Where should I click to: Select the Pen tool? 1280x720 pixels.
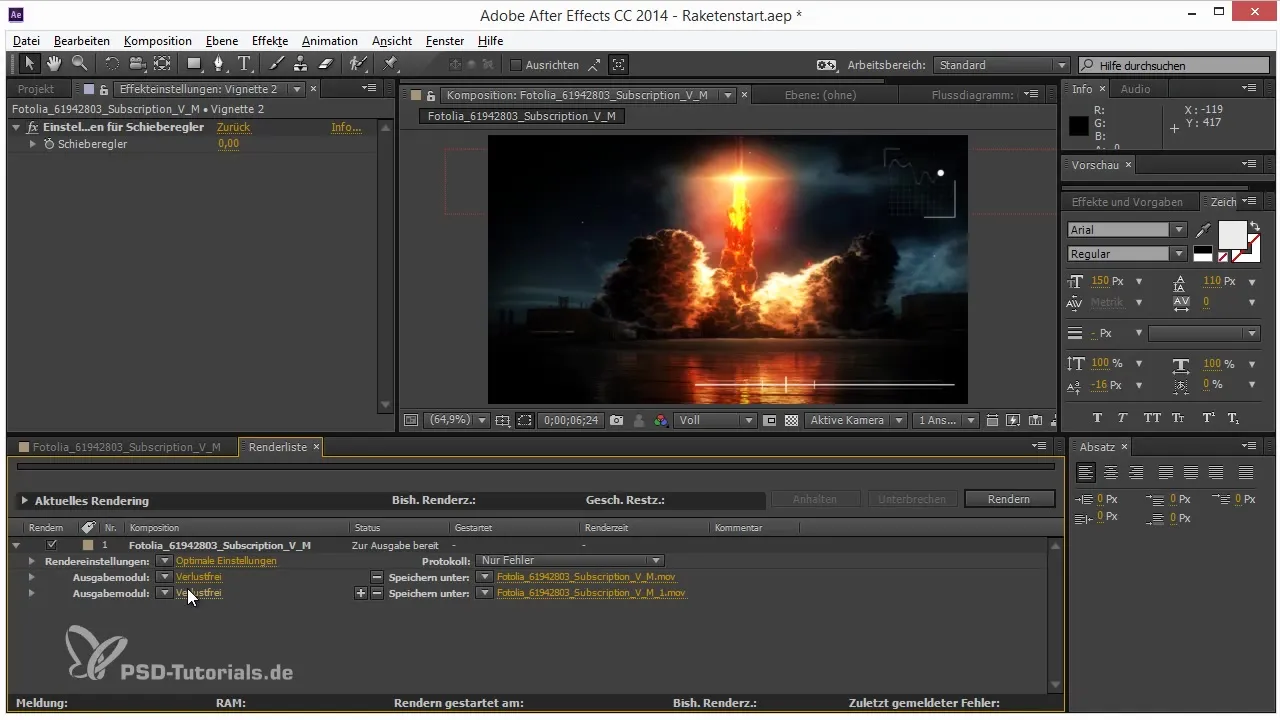click(x=220, y=64)
